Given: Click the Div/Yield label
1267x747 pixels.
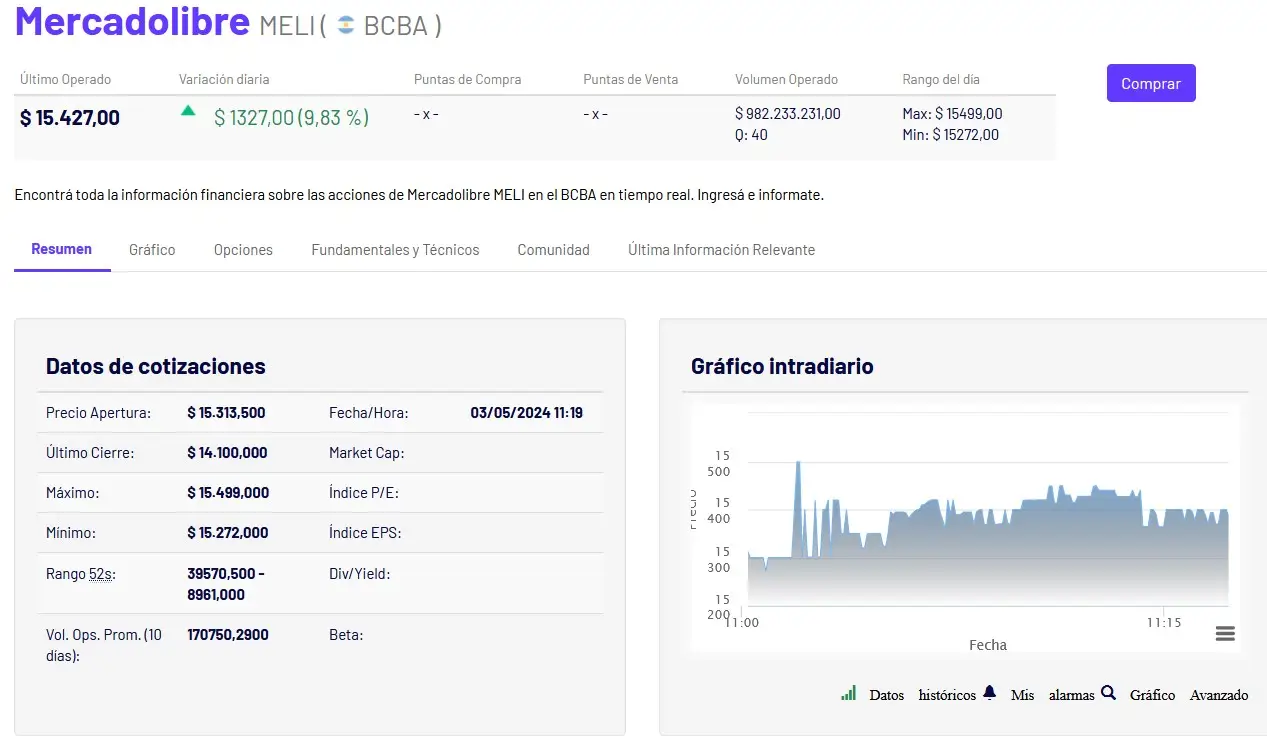Looking at the screenshot, I should 360,574.
